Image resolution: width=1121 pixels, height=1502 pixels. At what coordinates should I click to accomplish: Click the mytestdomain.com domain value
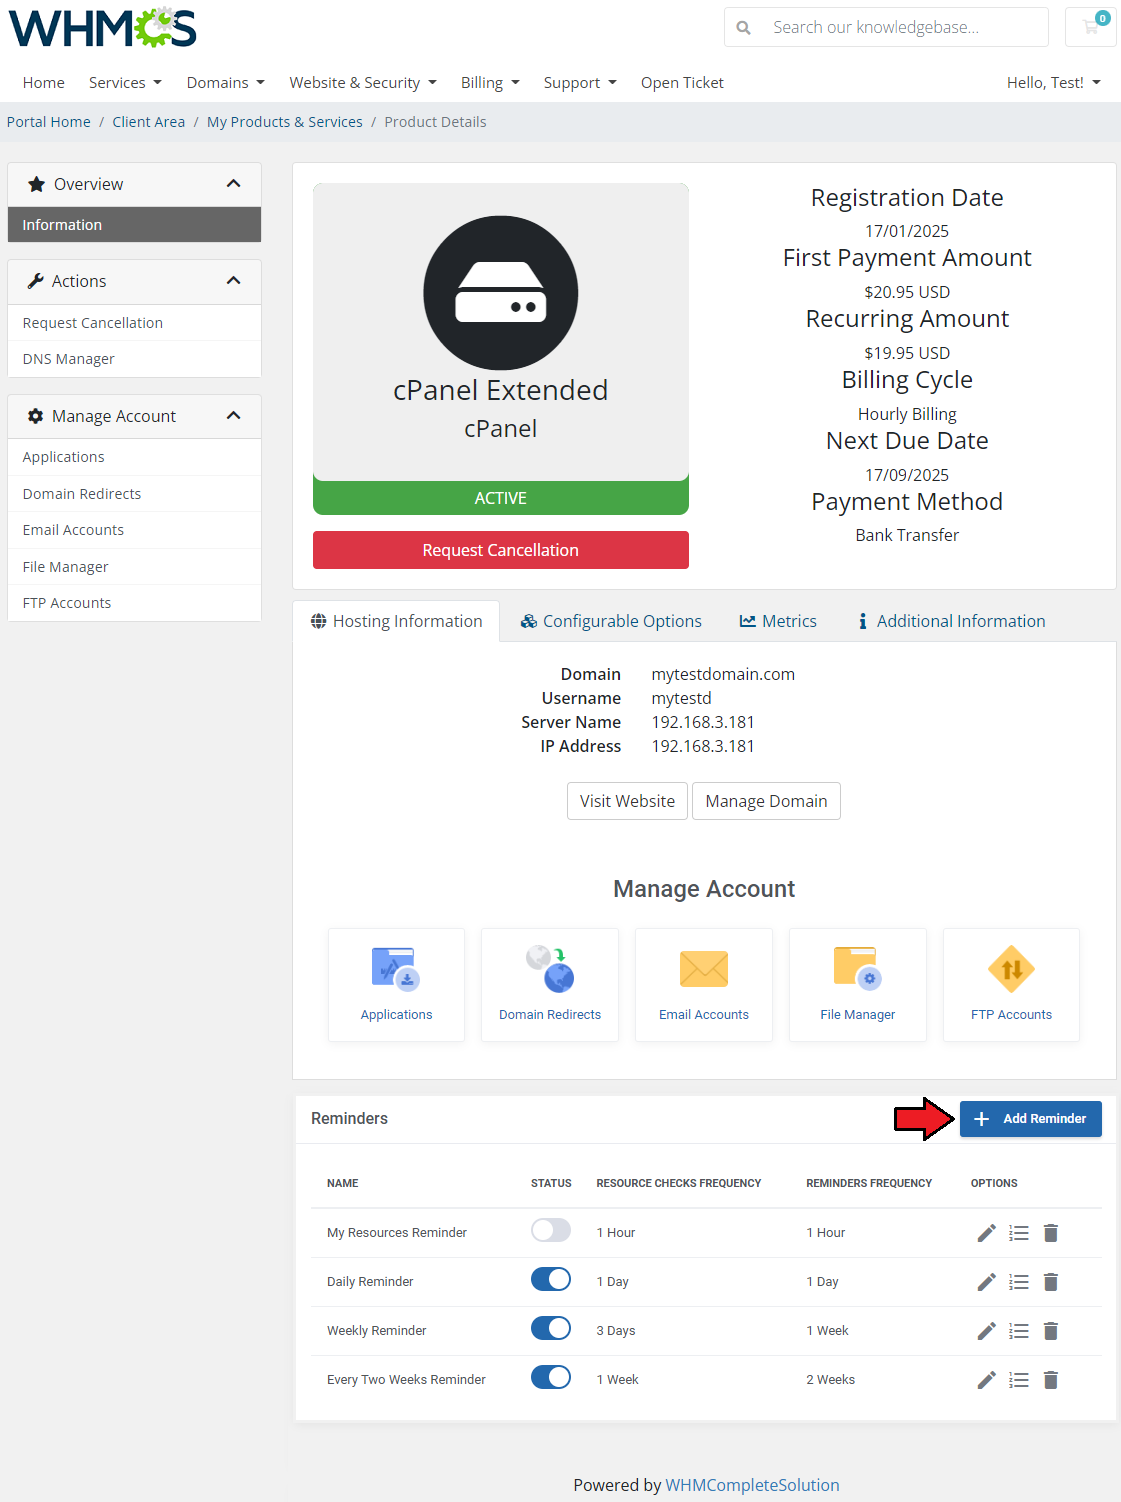tap(723, 674)
